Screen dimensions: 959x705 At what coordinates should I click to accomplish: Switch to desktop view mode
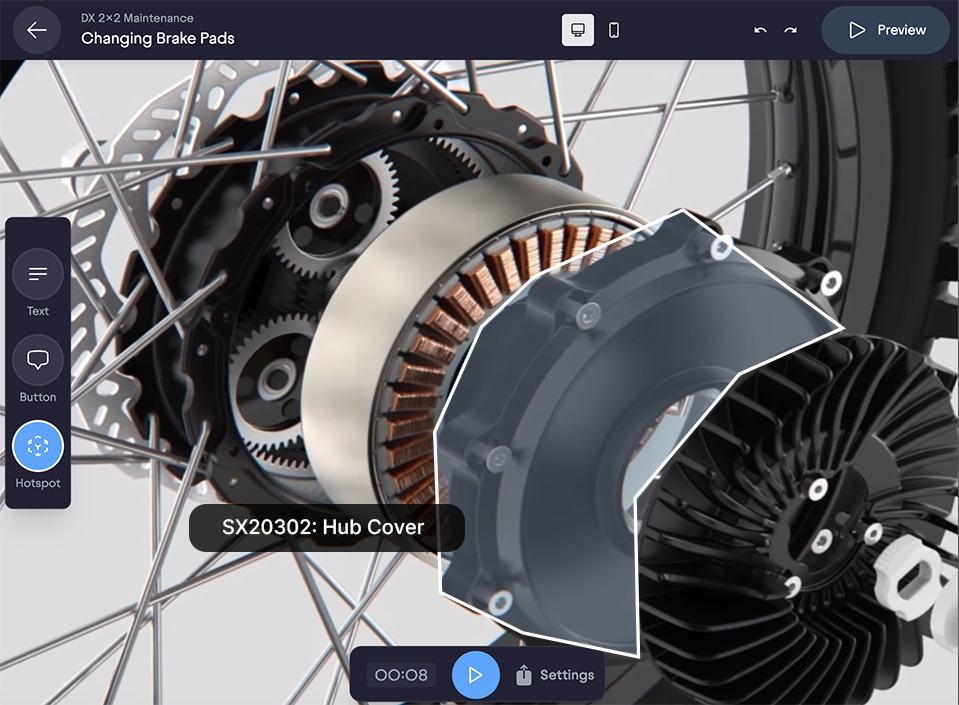578,30
